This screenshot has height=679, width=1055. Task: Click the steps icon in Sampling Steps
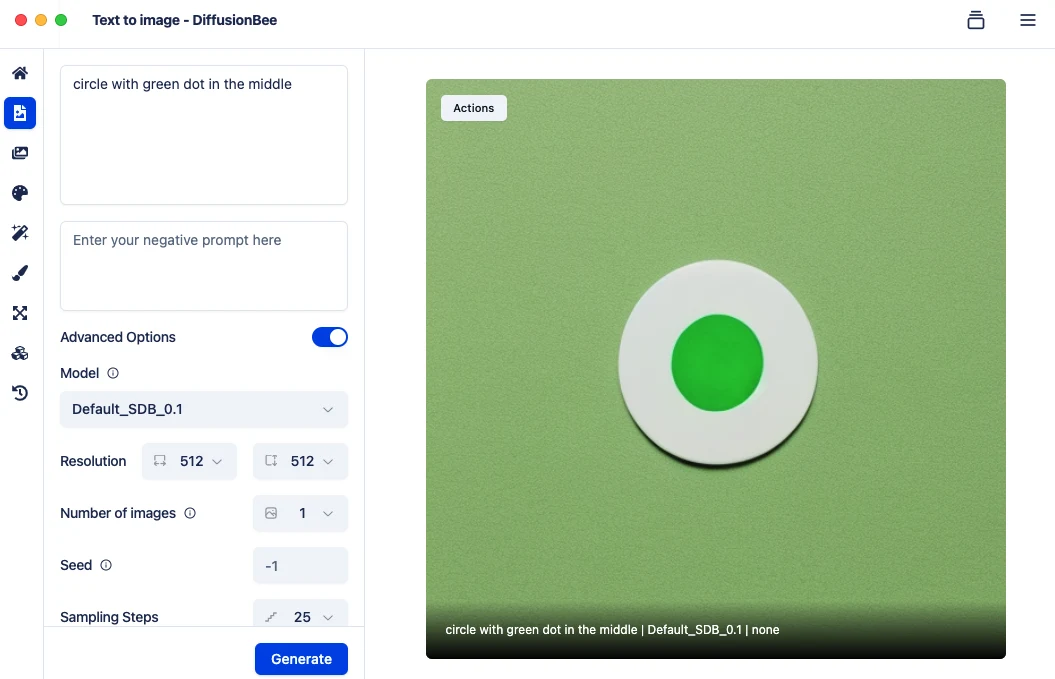click(271, 617)
